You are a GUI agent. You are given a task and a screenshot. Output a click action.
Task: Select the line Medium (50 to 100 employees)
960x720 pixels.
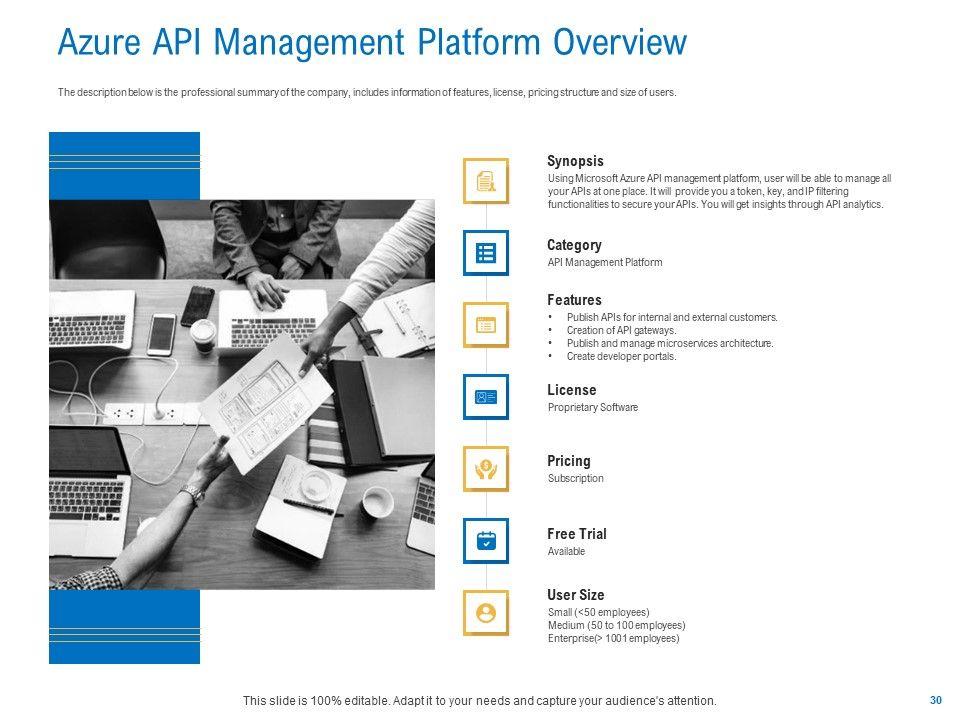tap(616, 625)
